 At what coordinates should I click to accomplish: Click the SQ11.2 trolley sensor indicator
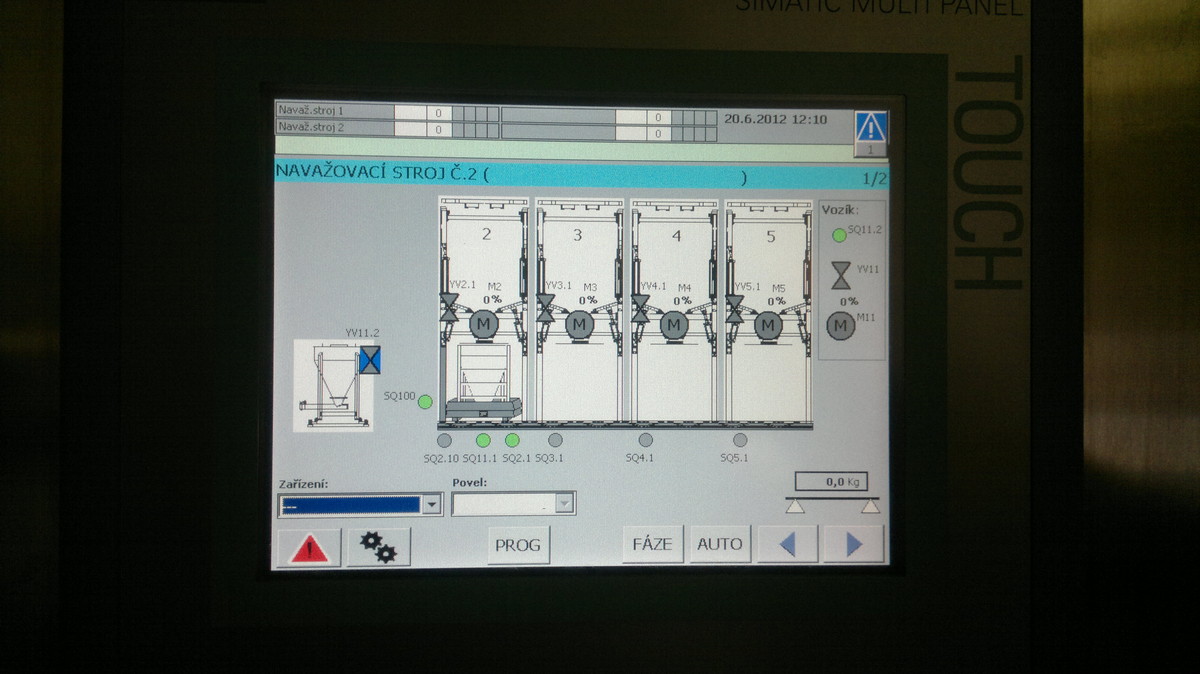[x=839, y=235]
